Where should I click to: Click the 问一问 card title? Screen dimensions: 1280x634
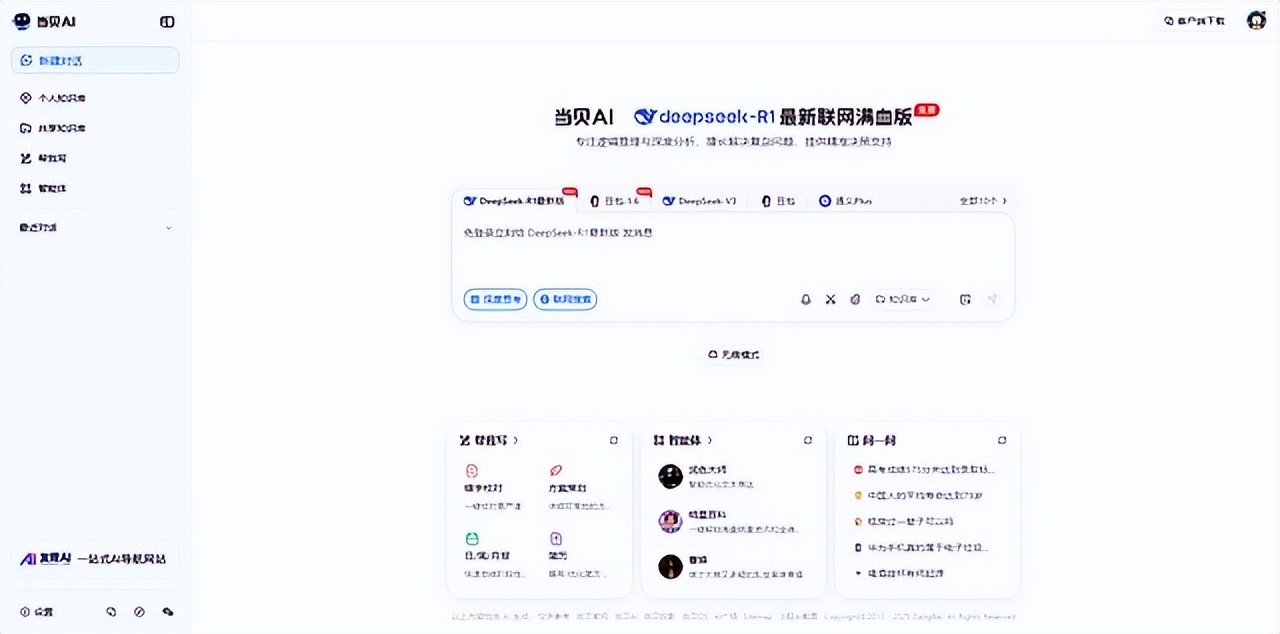877,440
